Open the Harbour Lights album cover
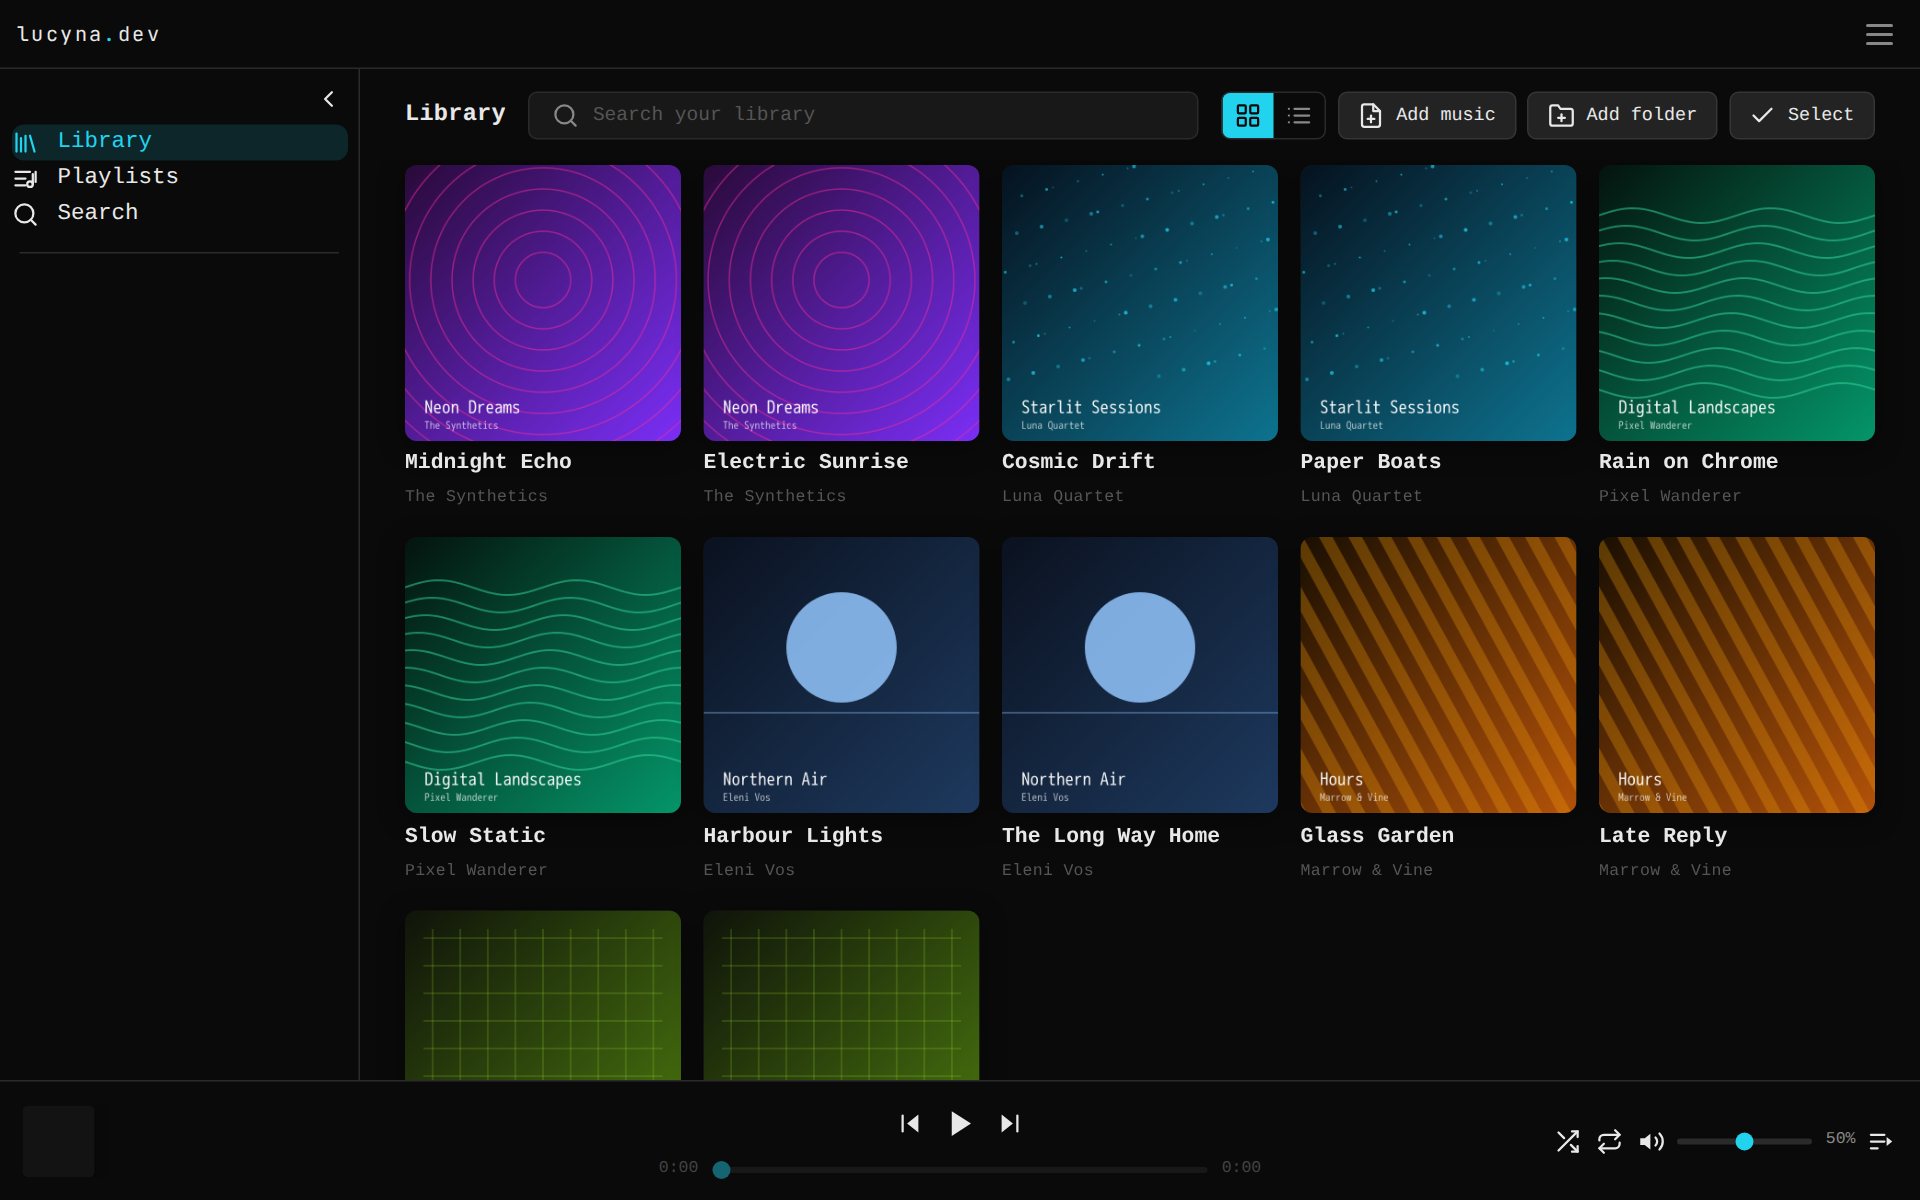 (x=841, y=675)
